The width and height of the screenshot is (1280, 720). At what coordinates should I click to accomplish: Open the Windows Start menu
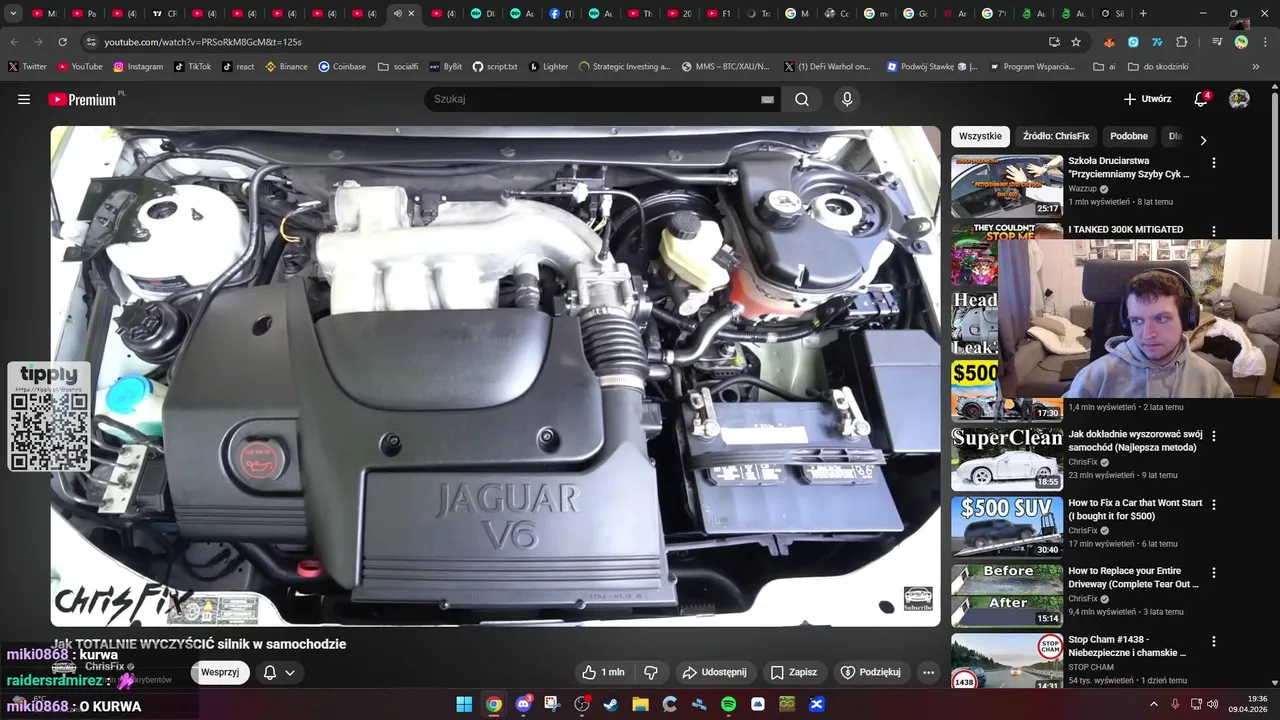464,704
